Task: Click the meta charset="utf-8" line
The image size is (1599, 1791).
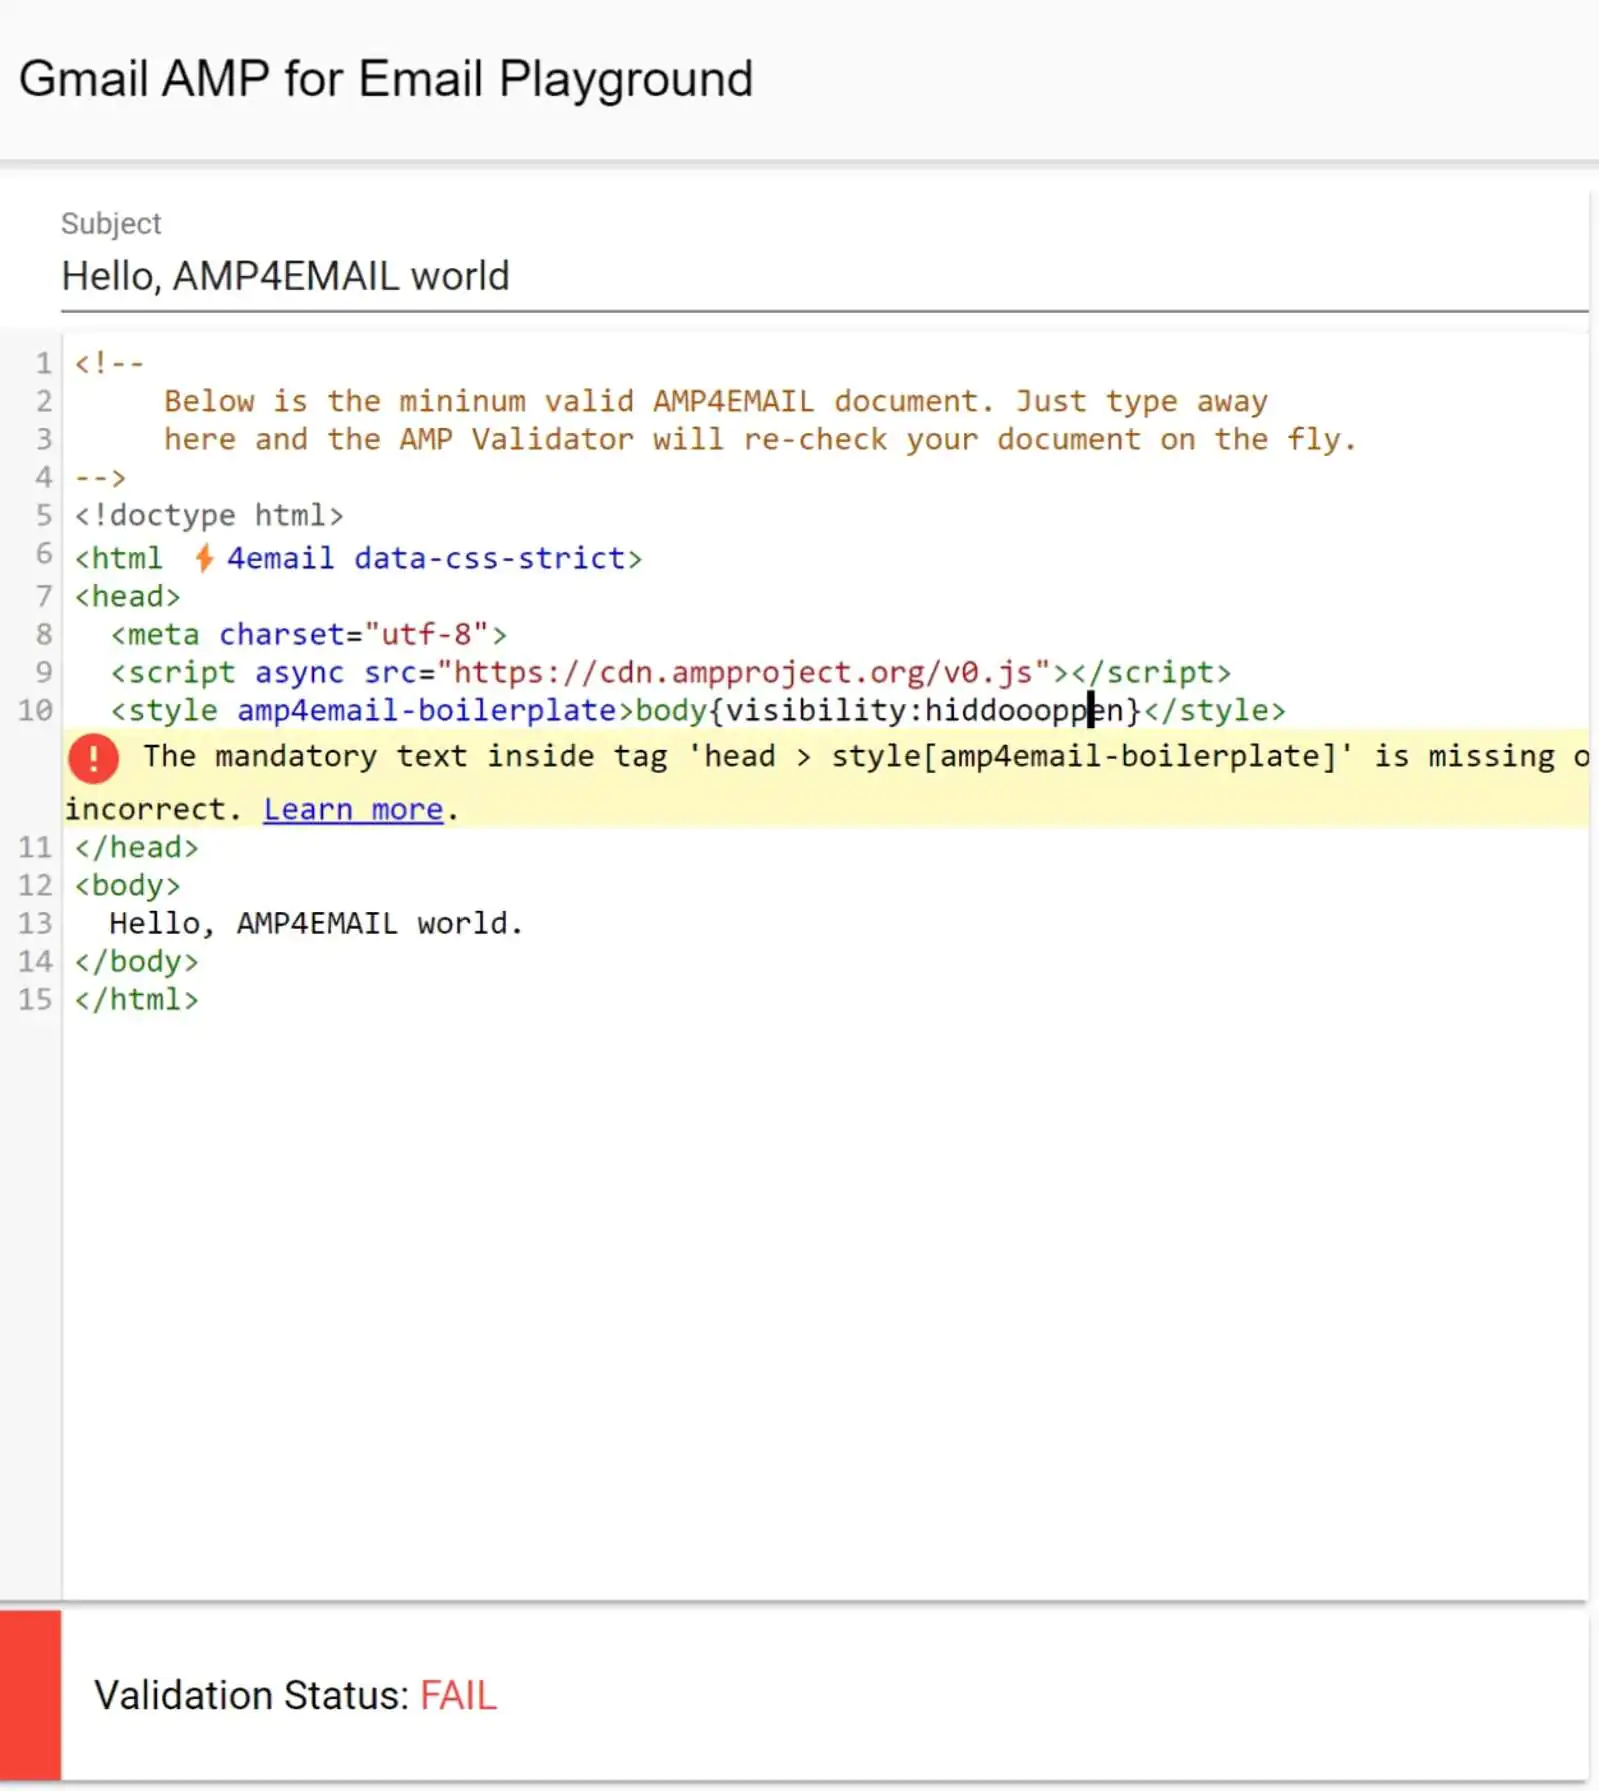Action: [x=309, y=634]
